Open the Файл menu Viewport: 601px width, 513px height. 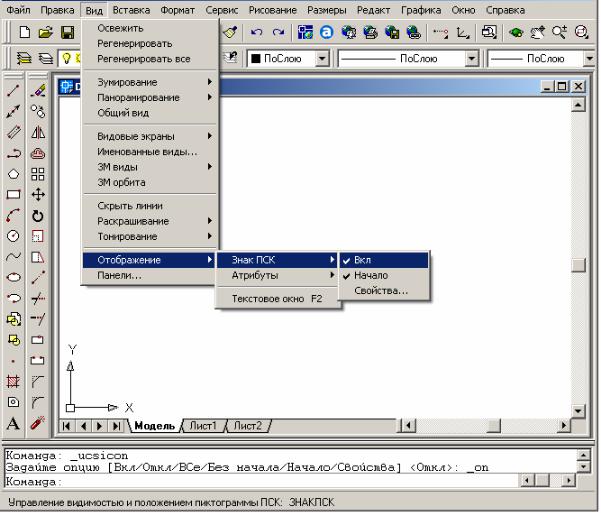tap(18, 10)
